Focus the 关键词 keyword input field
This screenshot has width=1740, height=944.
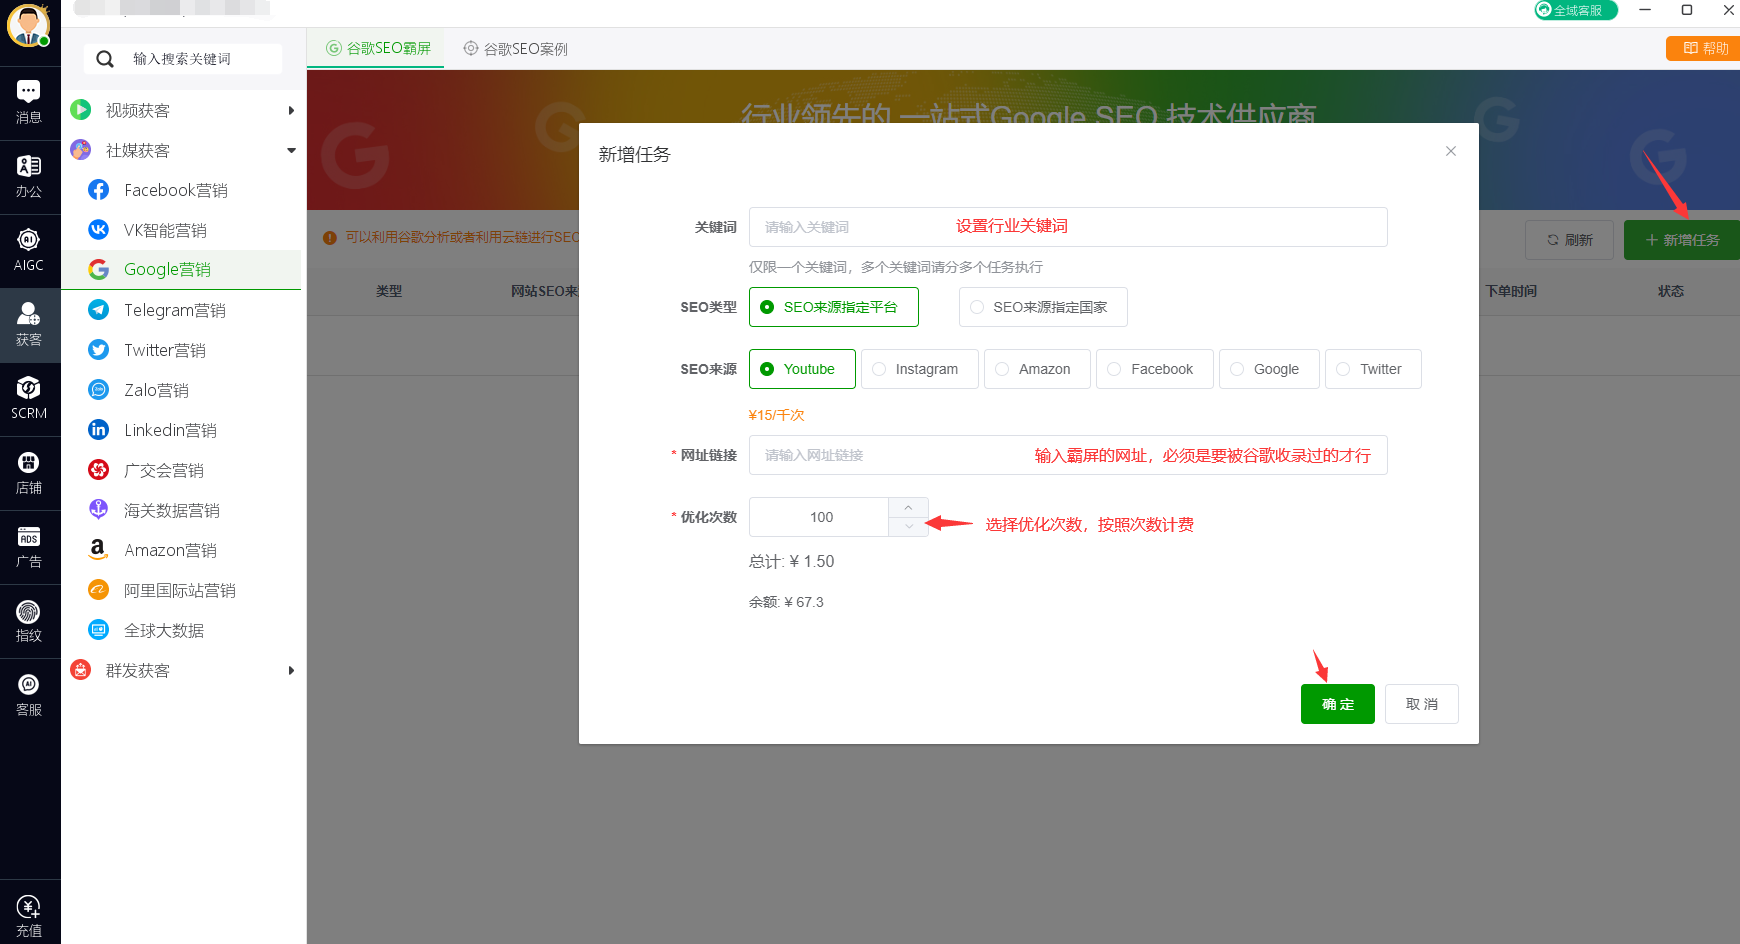coord(1068,227)
